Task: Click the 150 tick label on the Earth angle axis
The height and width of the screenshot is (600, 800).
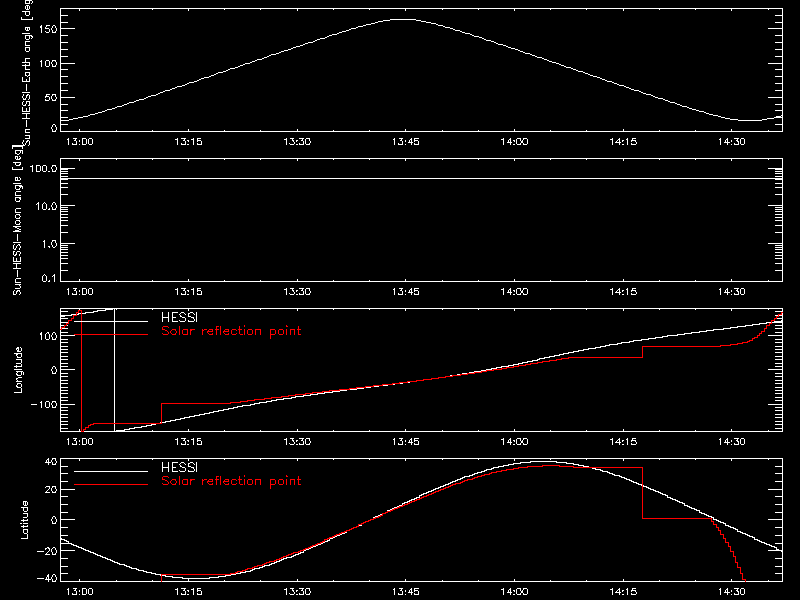Action: 48,29
